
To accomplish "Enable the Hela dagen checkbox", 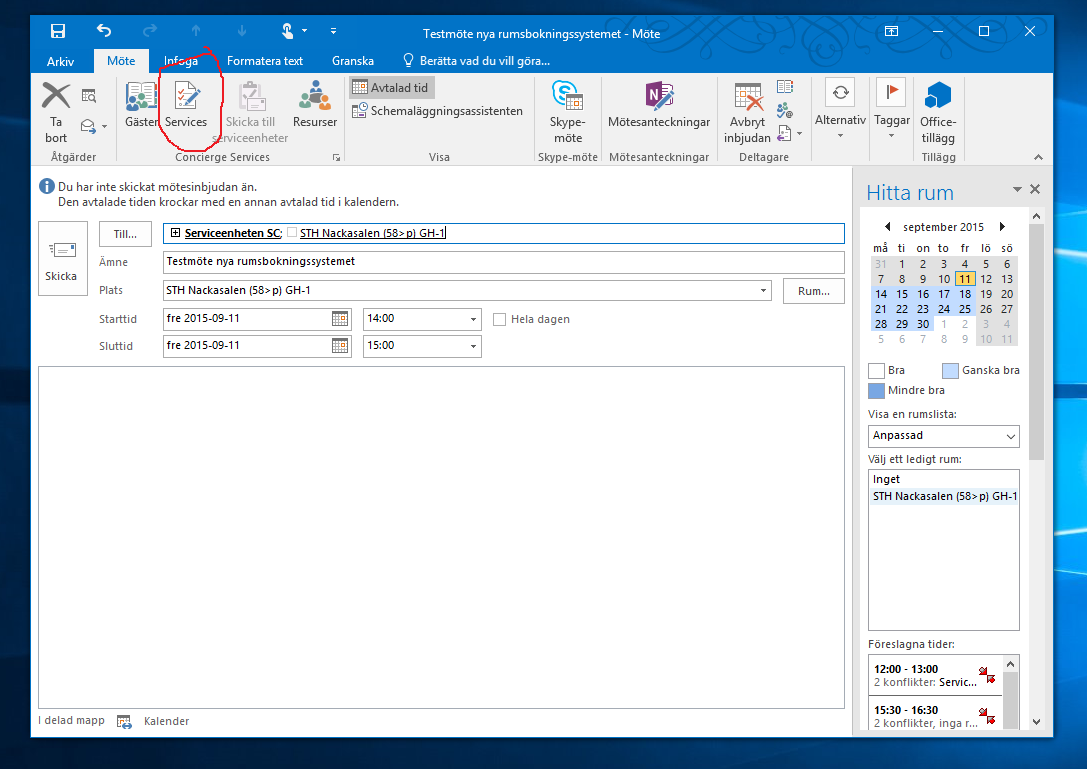I will 499,319.
